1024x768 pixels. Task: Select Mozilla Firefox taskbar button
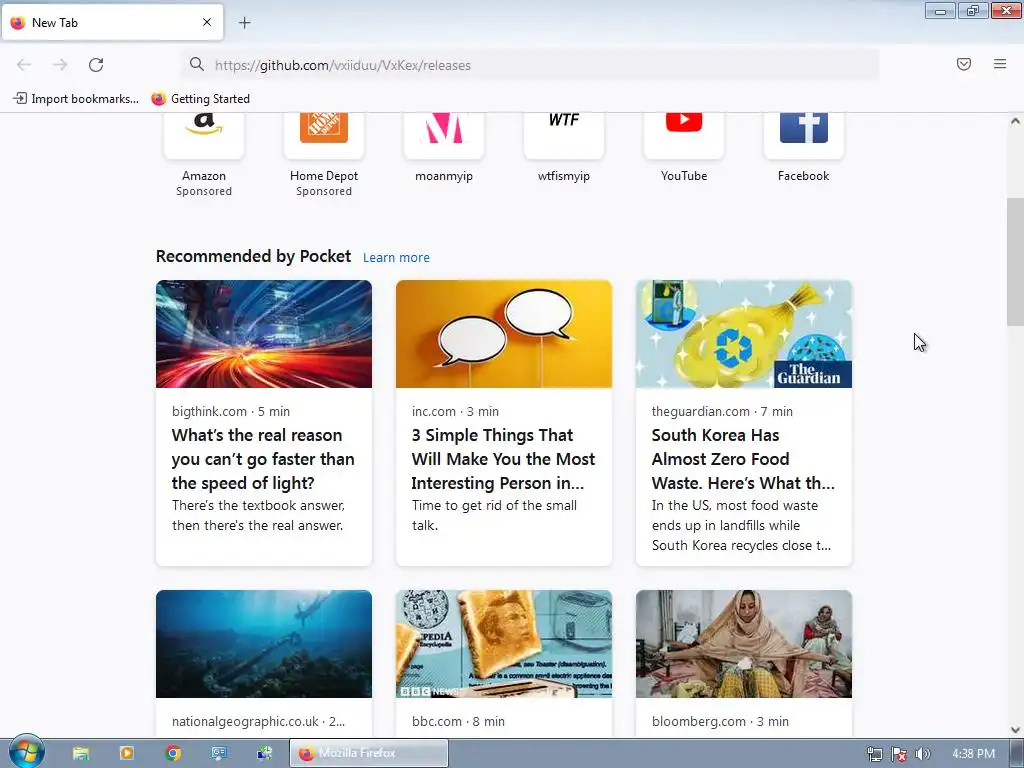(369, 753)
